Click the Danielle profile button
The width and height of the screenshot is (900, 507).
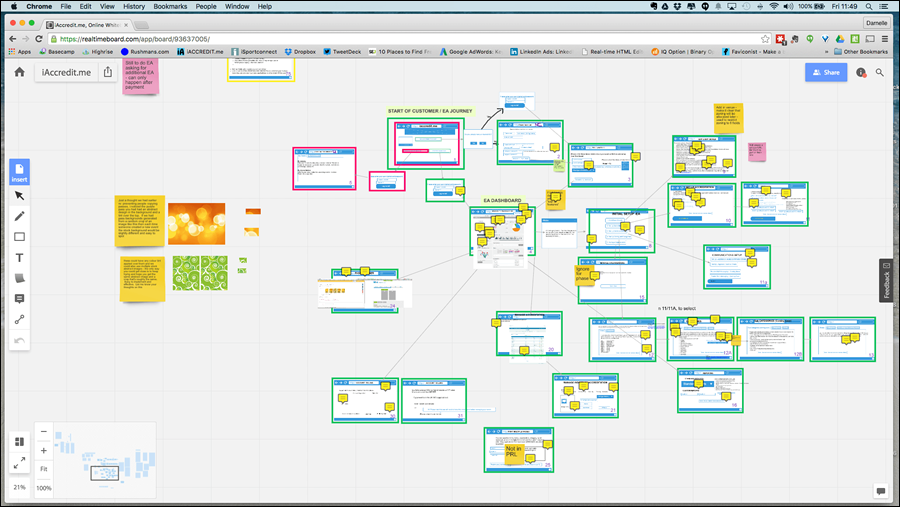(876, 23)
